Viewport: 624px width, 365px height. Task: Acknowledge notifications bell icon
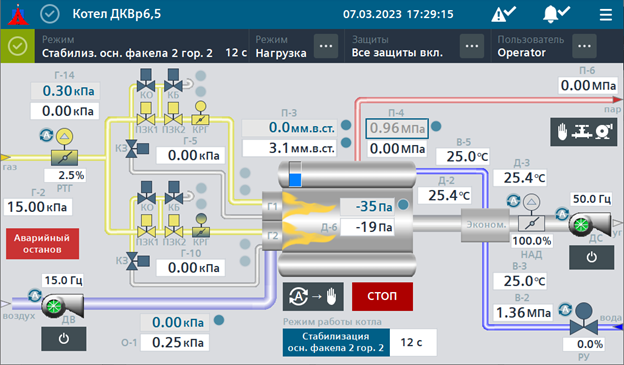[556, 14]
